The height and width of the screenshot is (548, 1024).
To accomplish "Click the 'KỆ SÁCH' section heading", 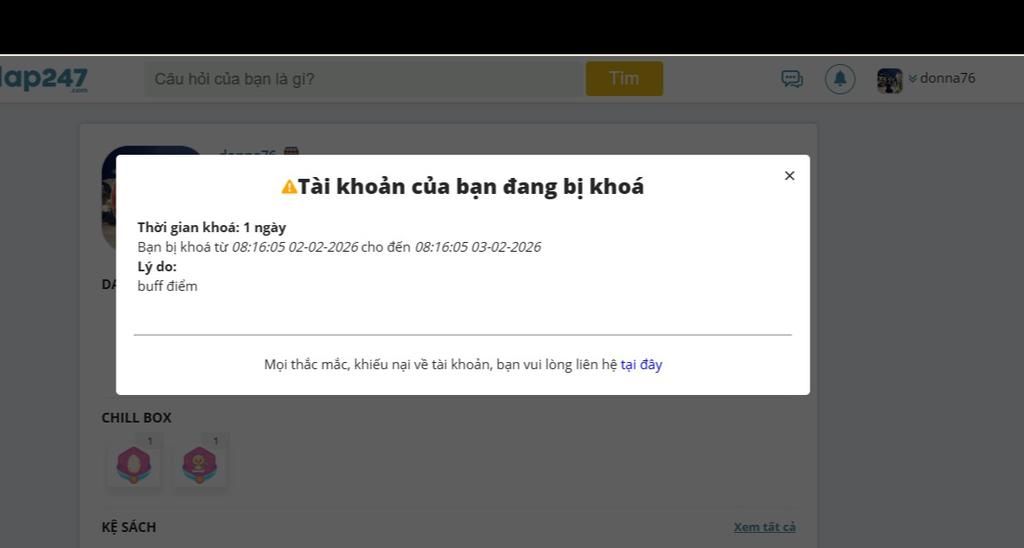I will point(129,527).
